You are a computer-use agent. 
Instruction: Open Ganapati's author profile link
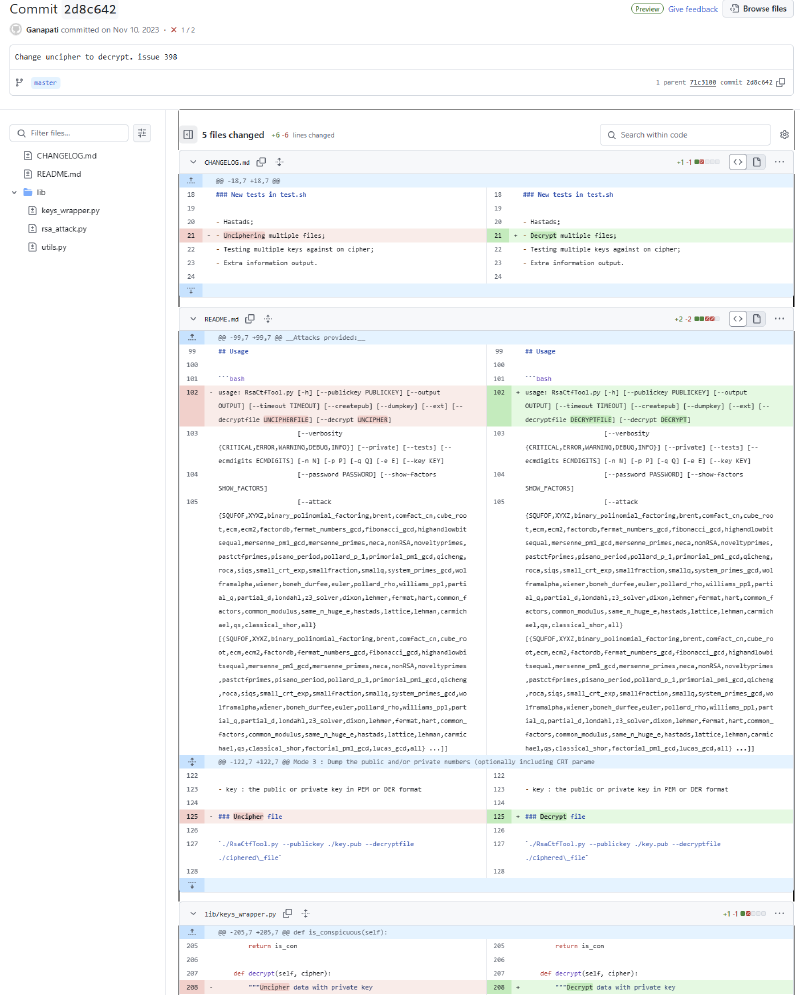point(43,30)
